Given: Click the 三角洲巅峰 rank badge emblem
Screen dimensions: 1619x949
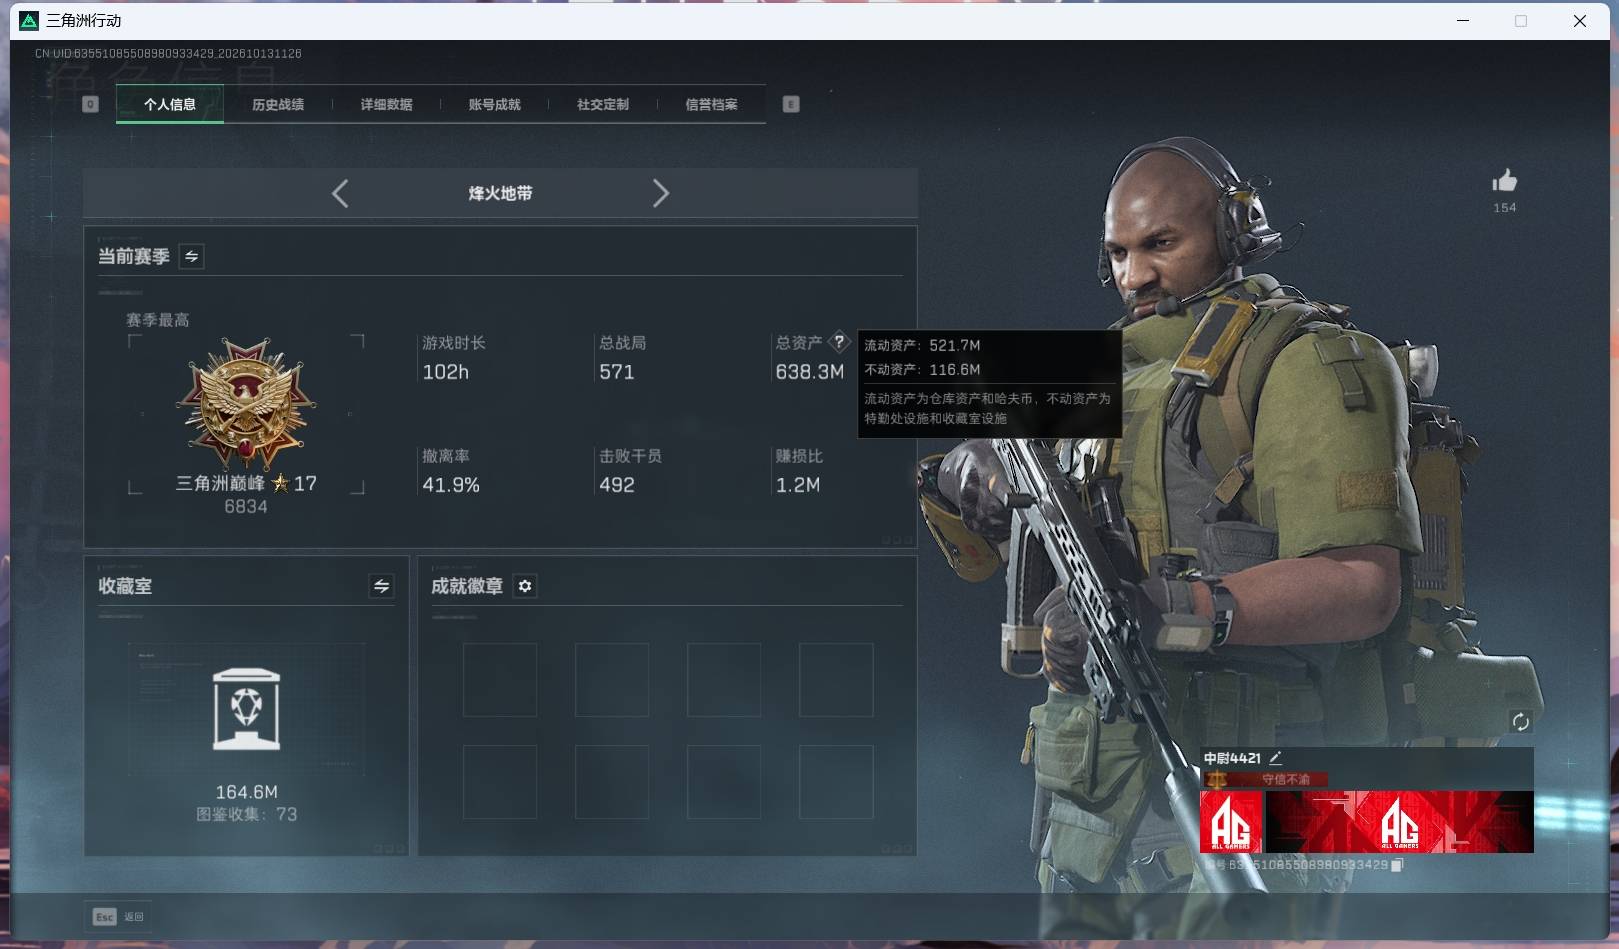Looking at the screenshot, I should [246, 403].
